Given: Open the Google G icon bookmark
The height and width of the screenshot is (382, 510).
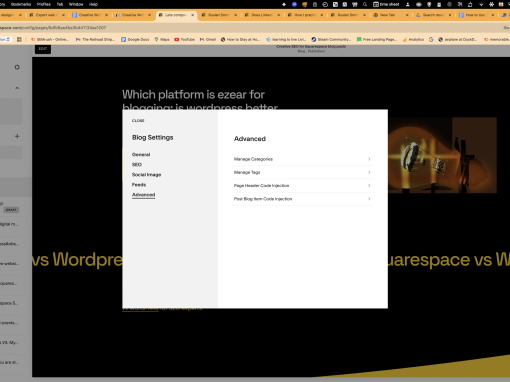Looking at the screenshot, I should 431,39.
